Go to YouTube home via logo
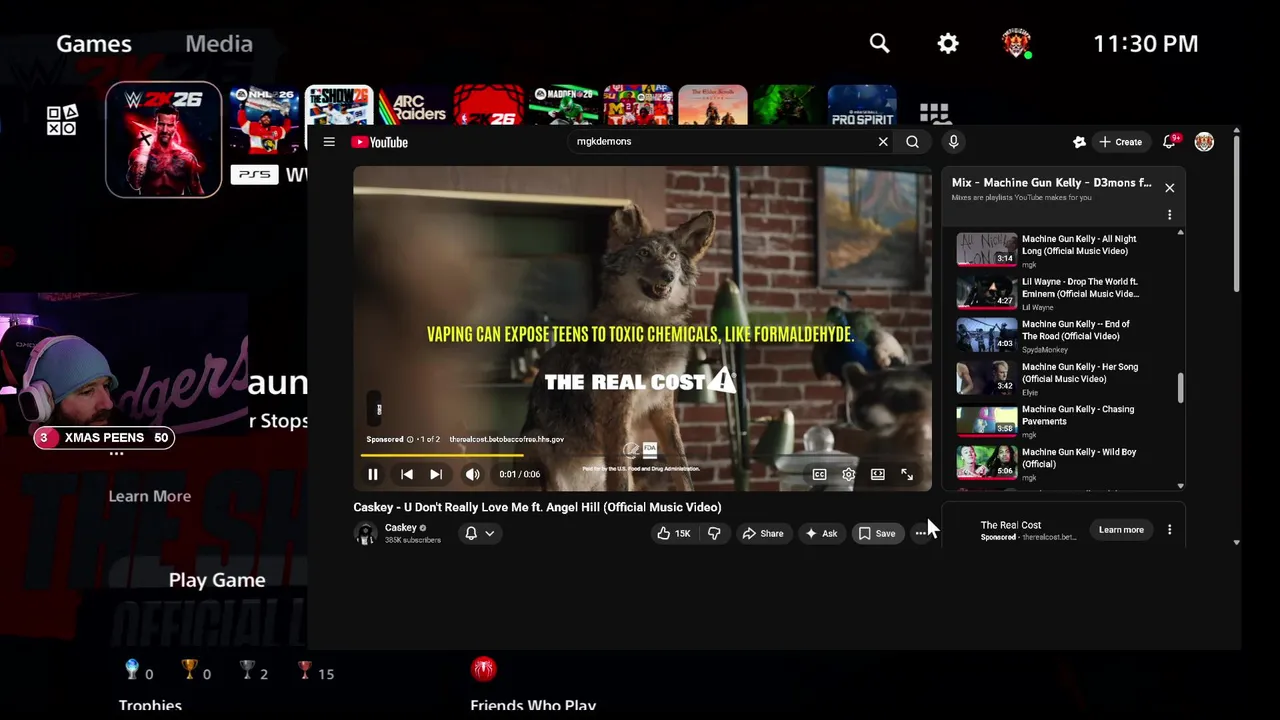Screen dimensions: 1280x720 pyautogui.click(x=380, y=142)
